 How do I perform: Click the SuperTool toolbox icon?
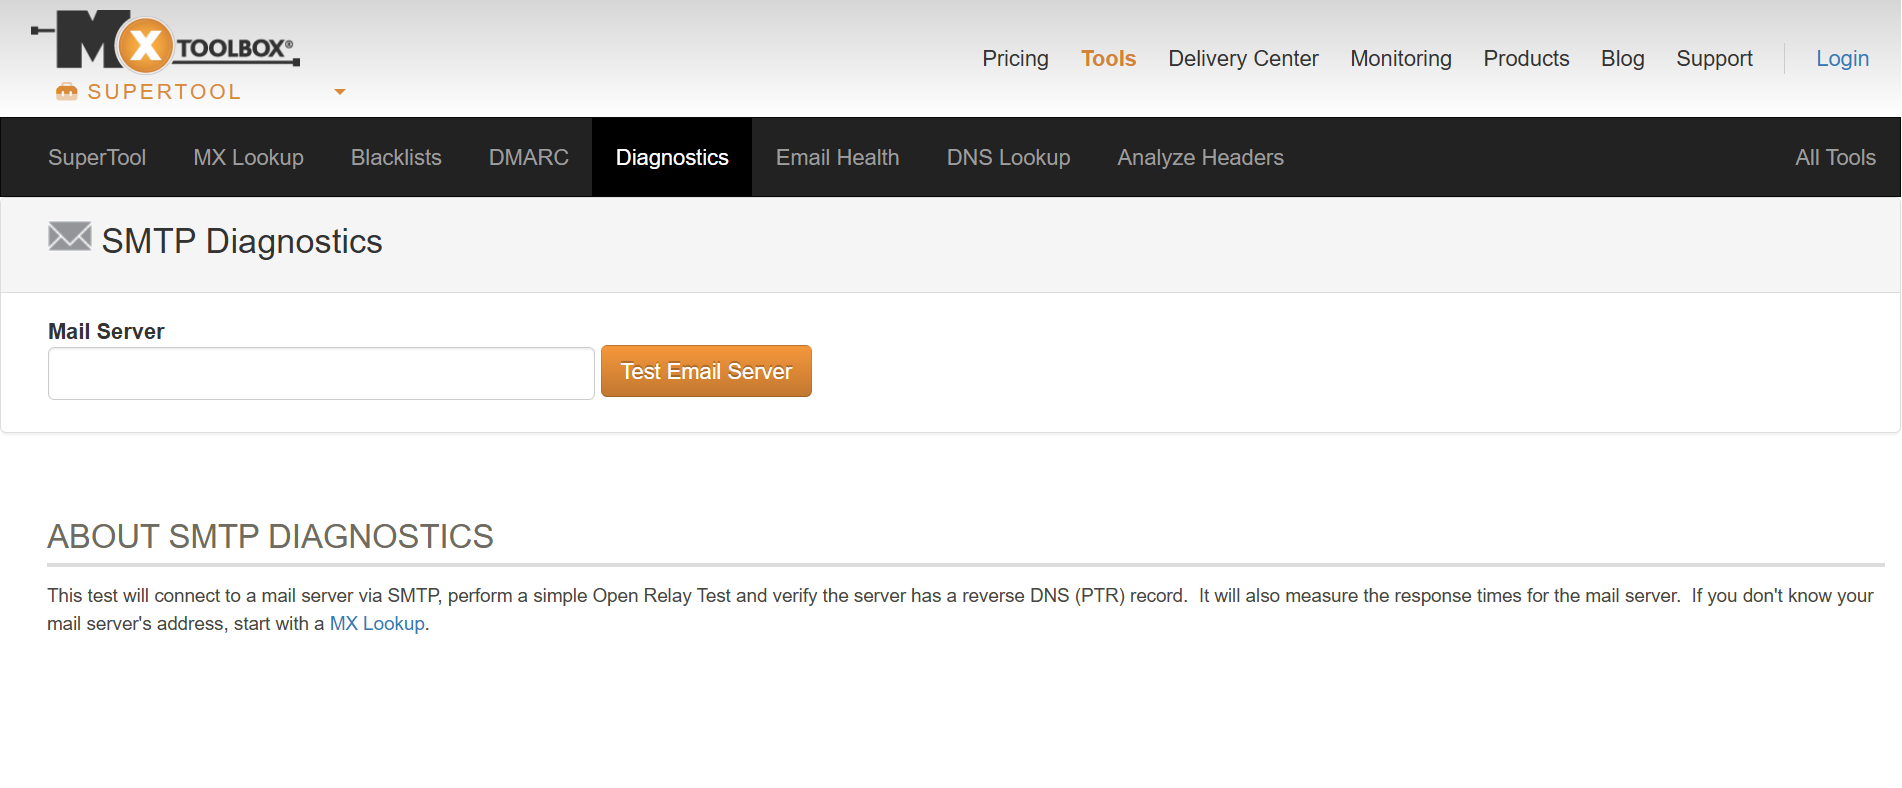coord(67,92)
